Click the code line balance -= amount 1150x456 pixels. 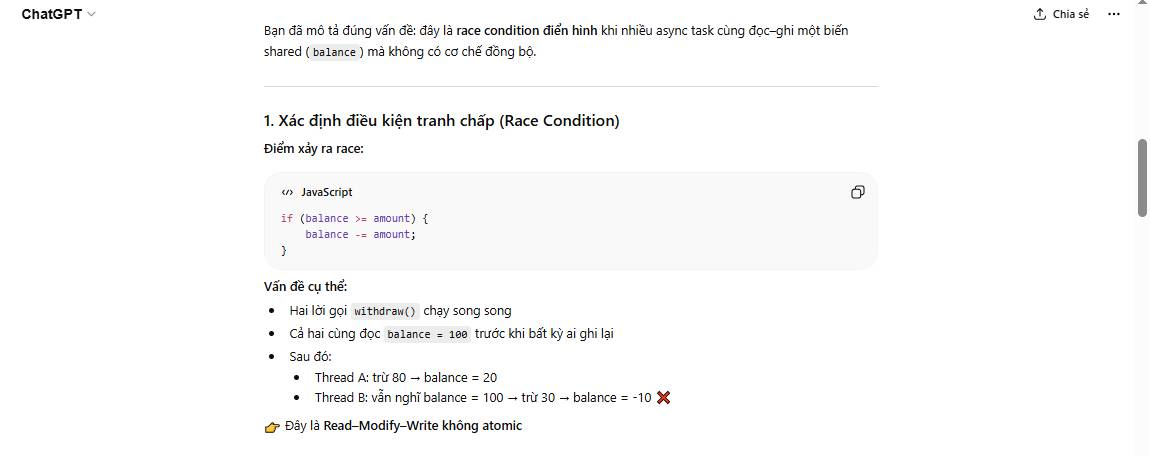pyautogui.click(x=359, y=234)
